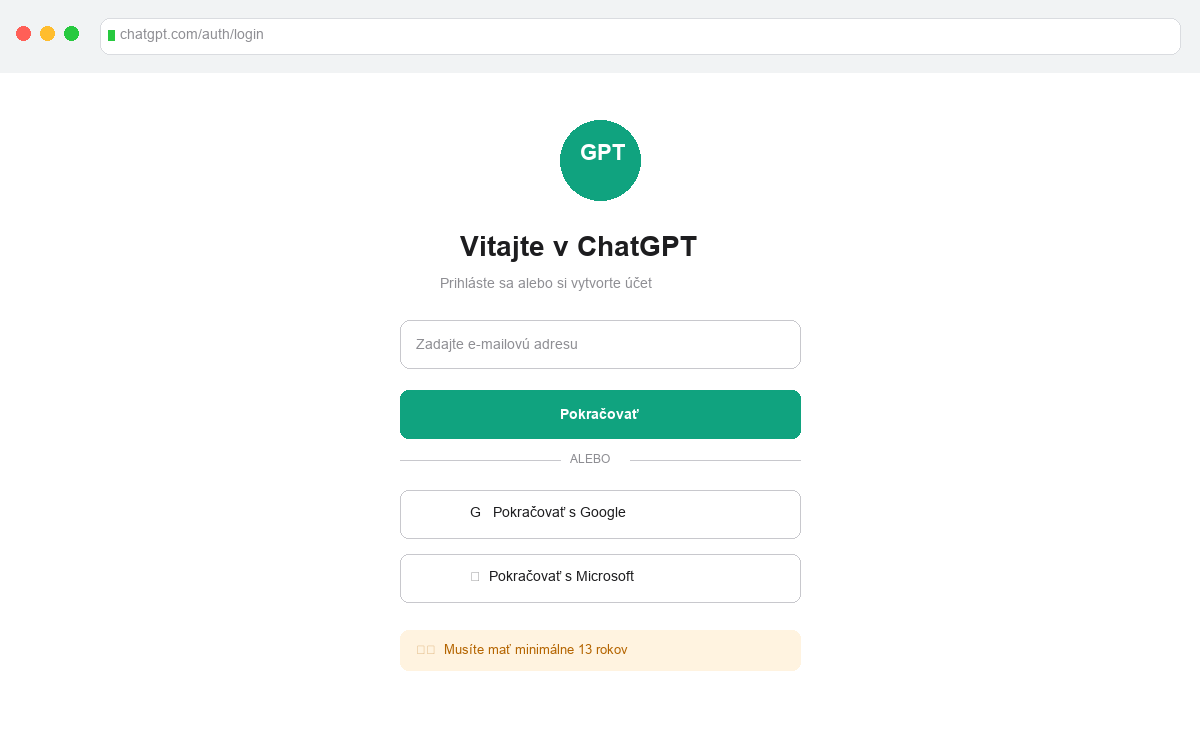Screen dimensions: 1200x750
Task: Click the Vitajte v ChatGPT heading
Action: [578, 246]
